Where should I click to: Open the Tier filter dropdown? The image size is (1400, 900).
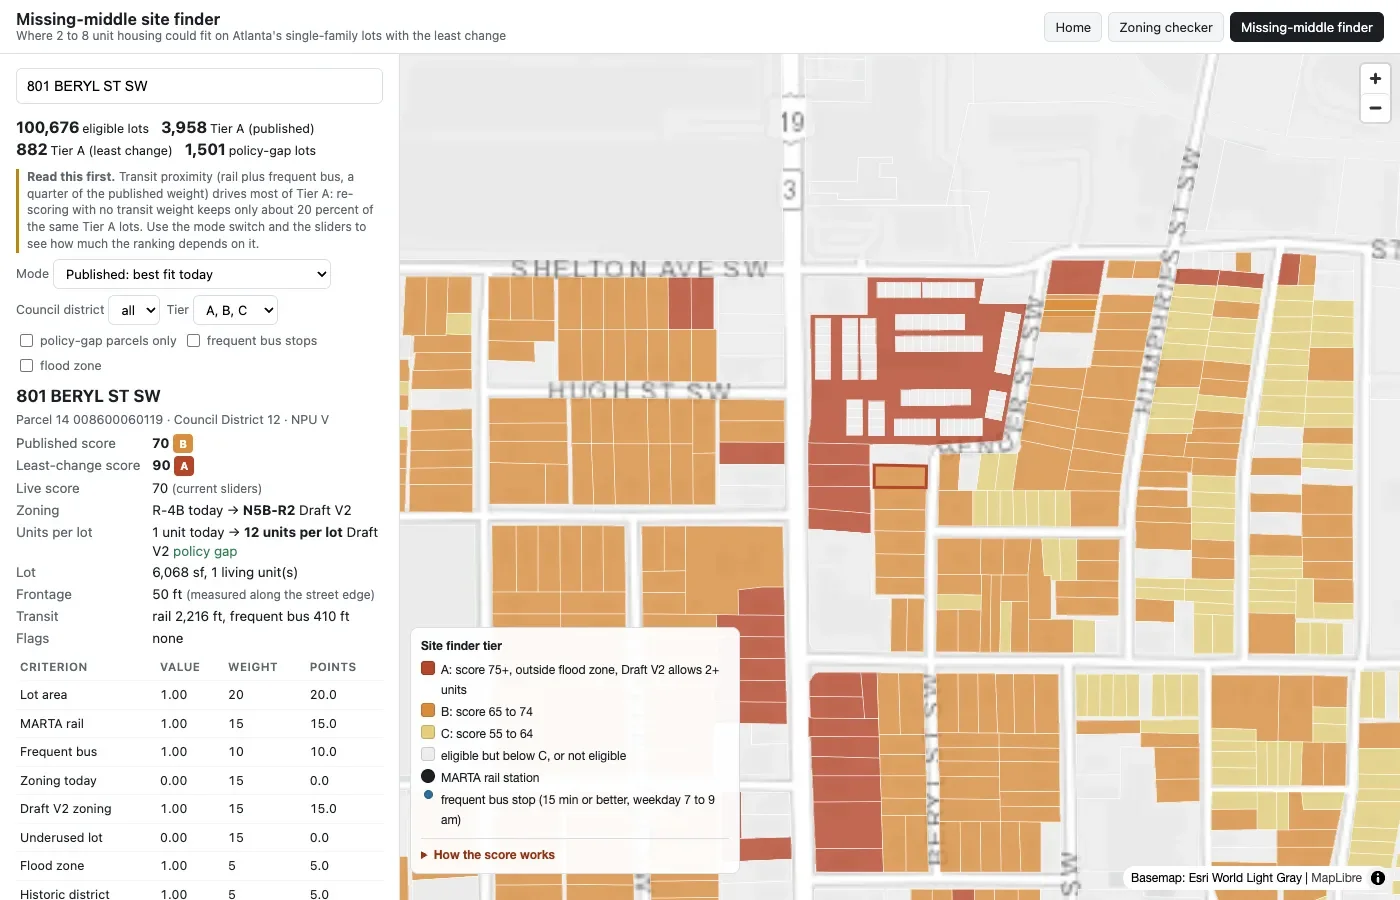235,310
